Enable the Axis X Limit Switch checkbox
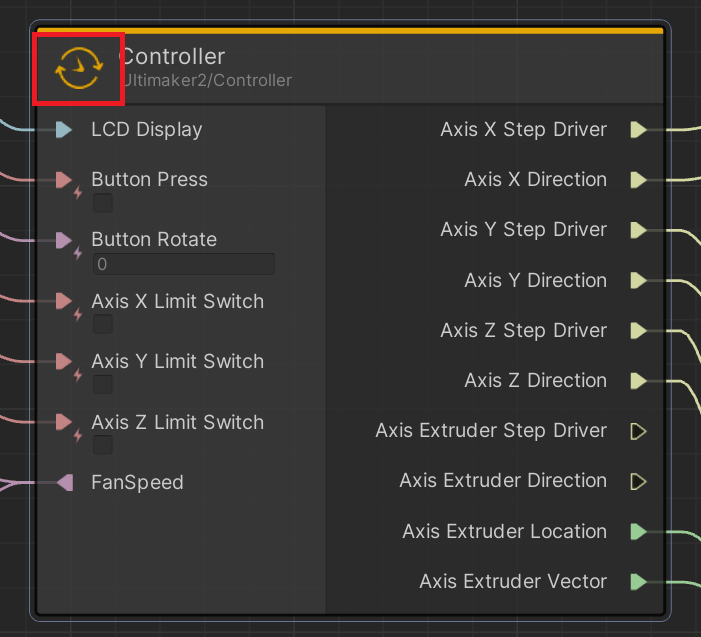This screenshot has height=637, width=701. (x=103, y=324)
